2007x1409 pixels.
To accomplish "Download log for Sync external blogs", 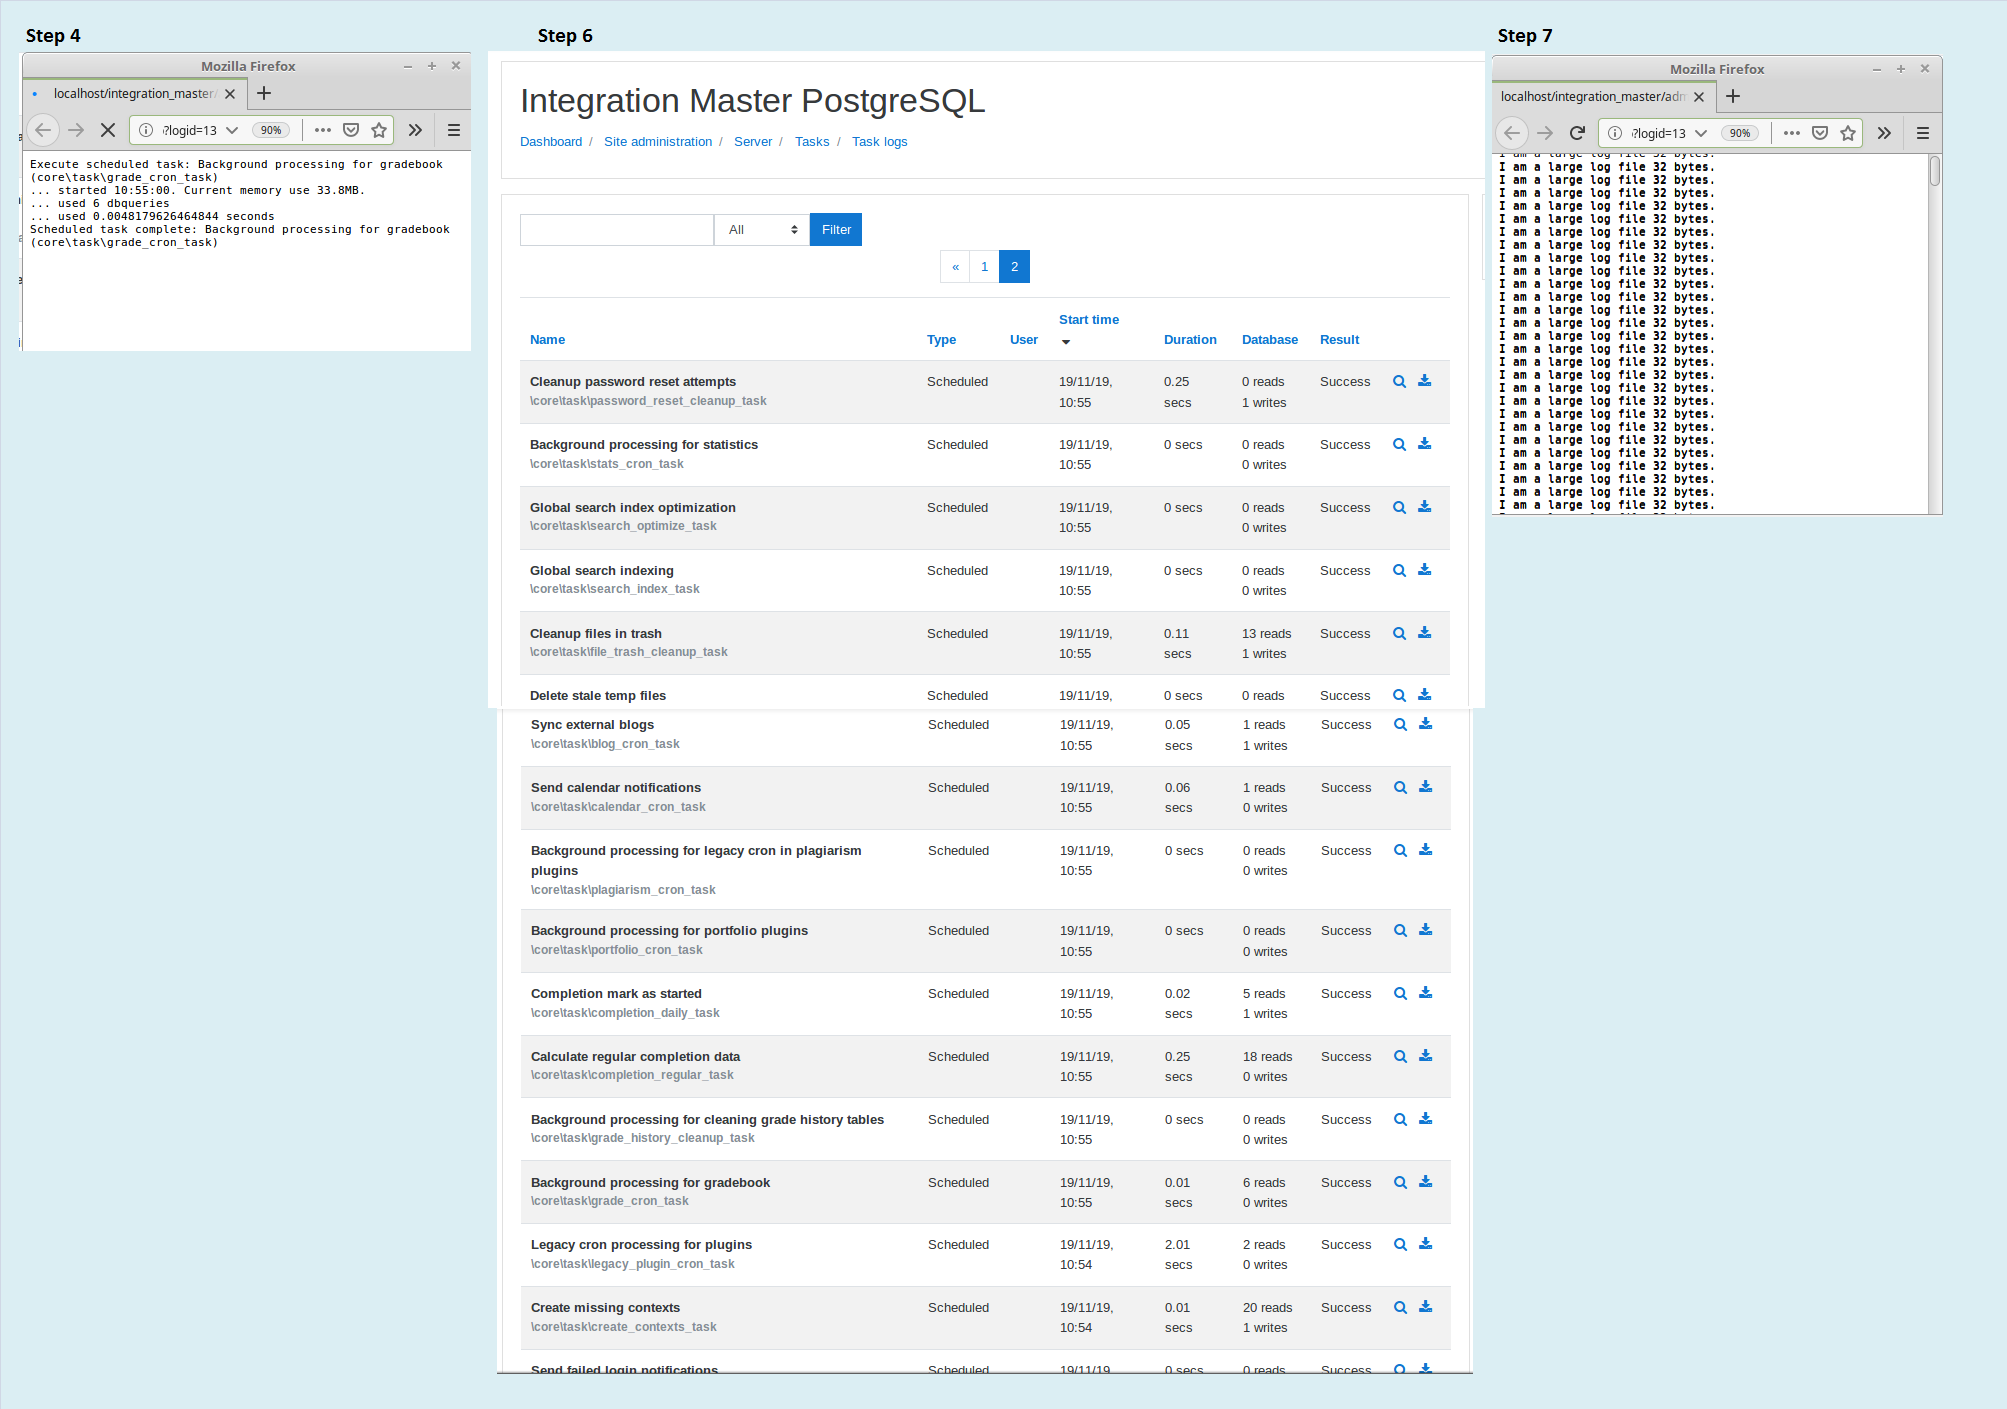I will (x=1425, y=724).
